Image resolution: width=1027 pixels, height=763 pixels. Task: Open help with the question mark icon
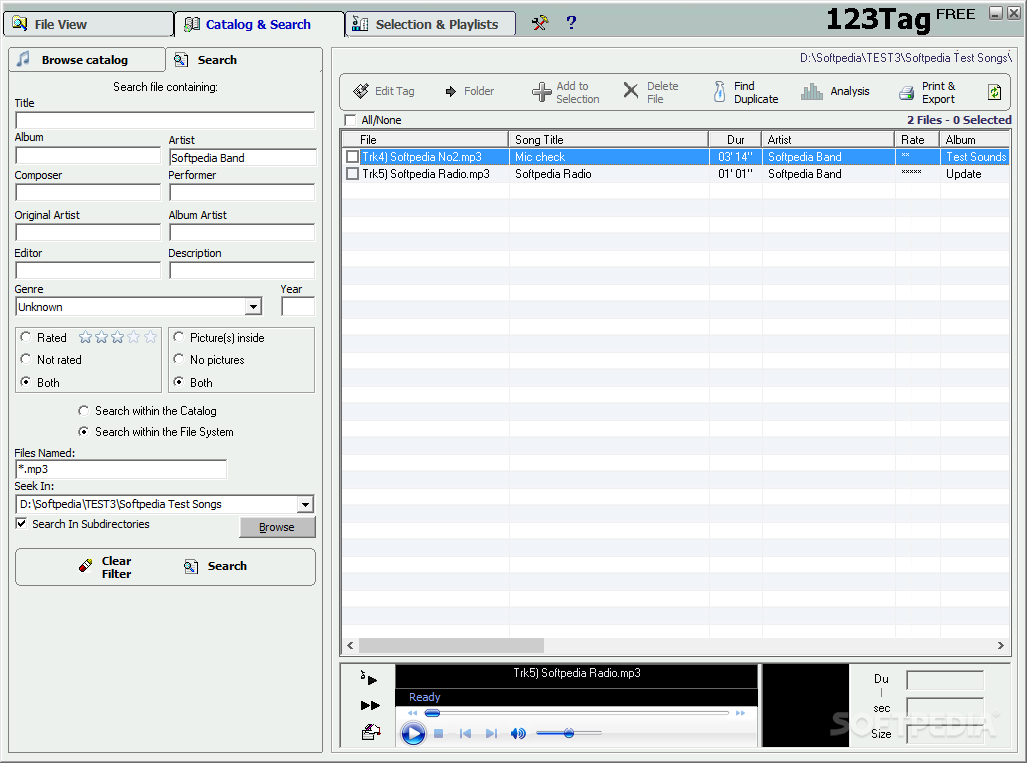(571, 23)
